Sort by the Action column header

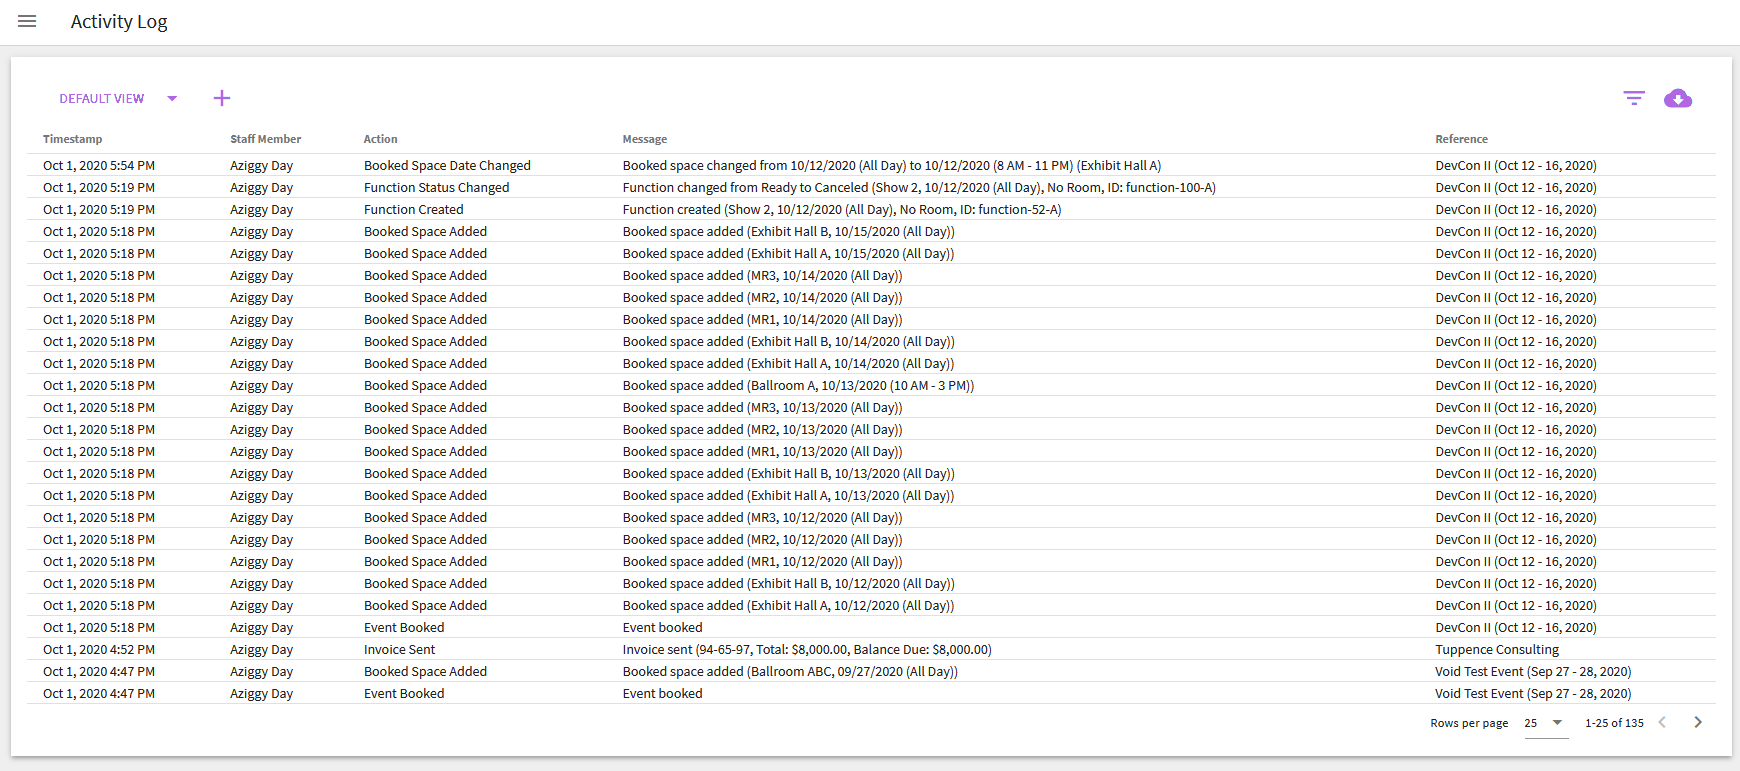click(x=381, y=139)
